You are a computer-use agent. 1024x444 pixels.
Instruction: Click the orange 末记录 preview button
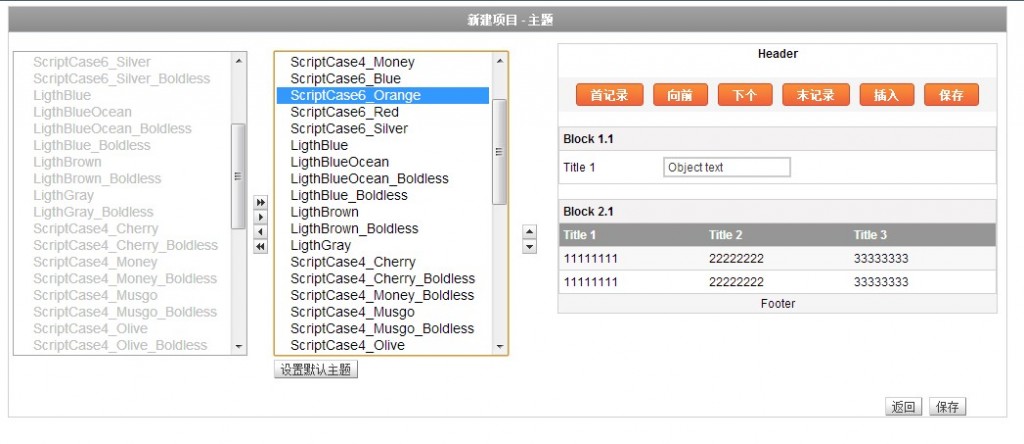pyautogui.click(x=816, y=95)
